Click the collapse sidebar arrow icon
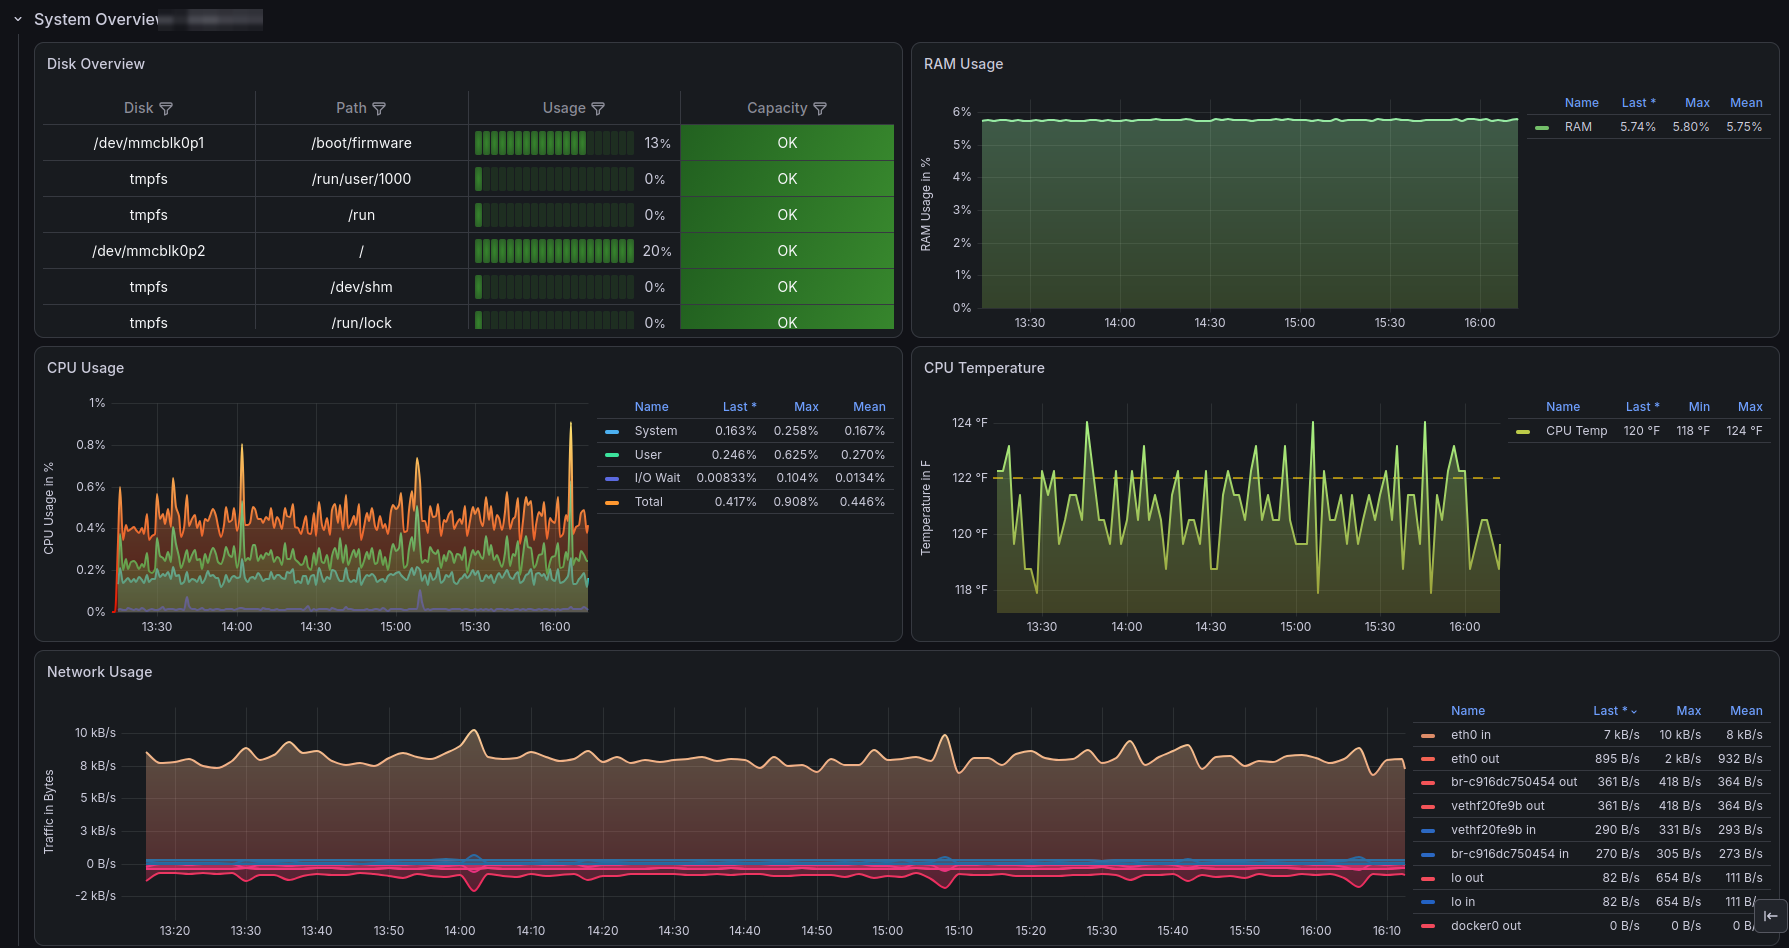The width and height of the screenshot is (1789, 948). pos(1771,915)
